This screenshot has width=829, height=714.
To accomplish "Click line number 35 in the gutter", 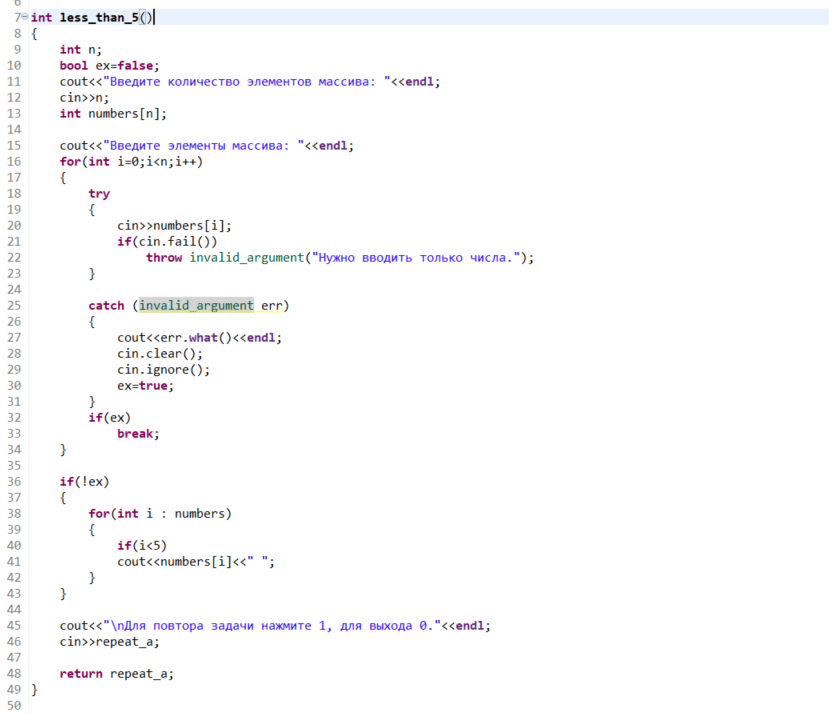I will click(x=14, y=465).
